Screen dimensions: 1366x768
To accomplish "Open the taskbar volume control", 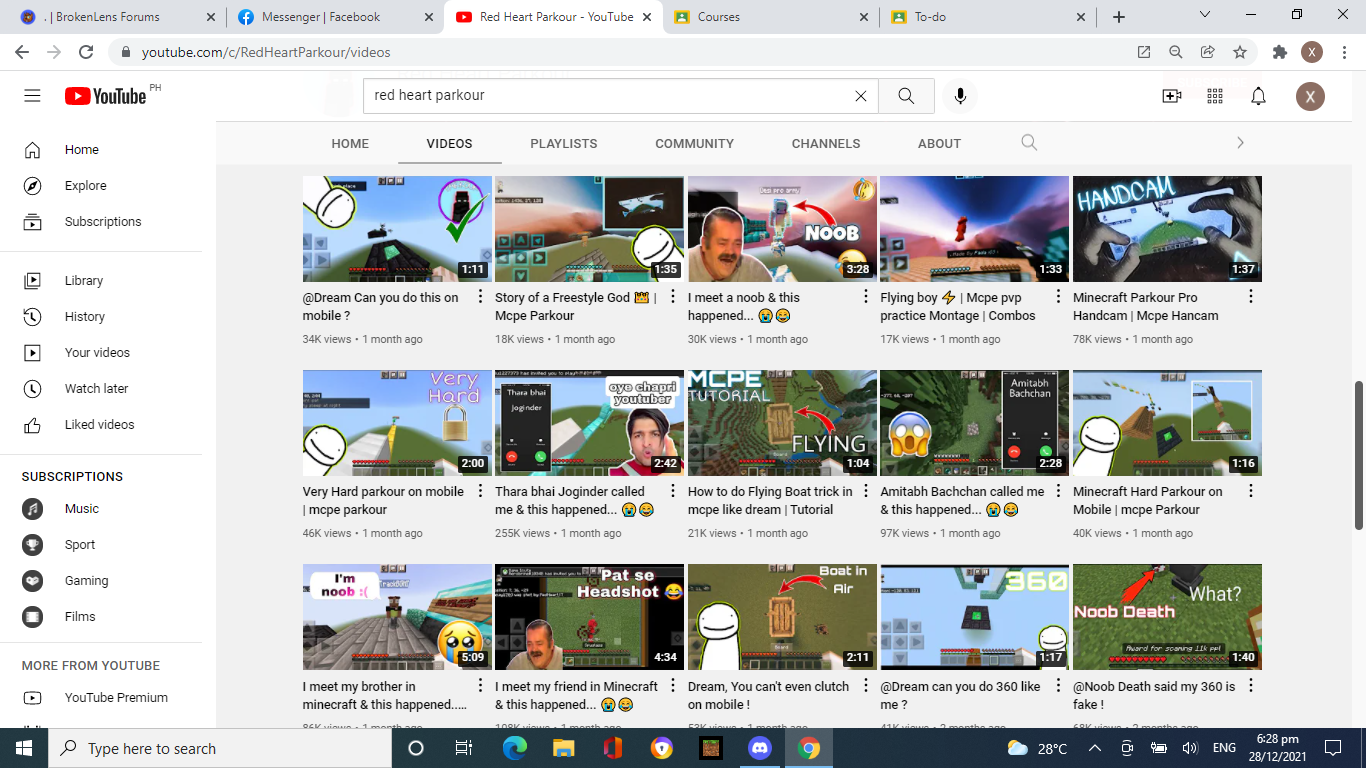I will pos(1190,748).
